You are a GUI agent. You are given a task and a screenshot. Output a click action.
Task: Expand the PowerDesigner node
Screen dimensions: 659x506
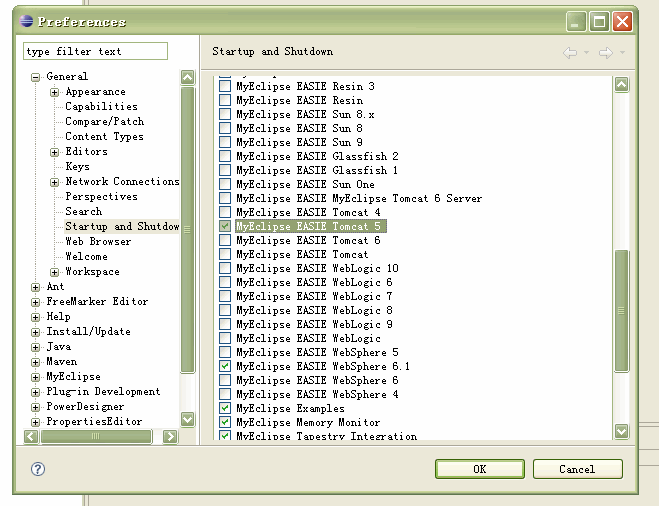(35, 407)
